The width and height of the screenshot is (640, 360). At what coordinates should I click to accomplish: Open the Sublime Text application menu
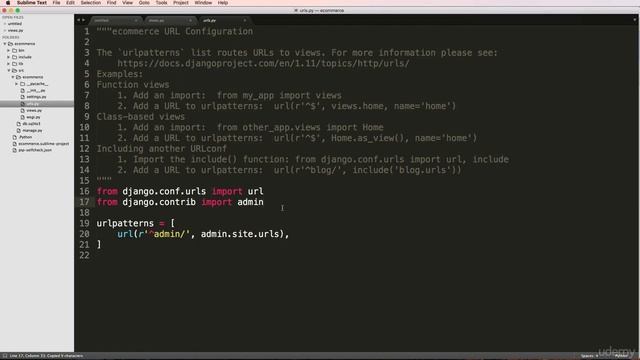(x=31, y=3)
